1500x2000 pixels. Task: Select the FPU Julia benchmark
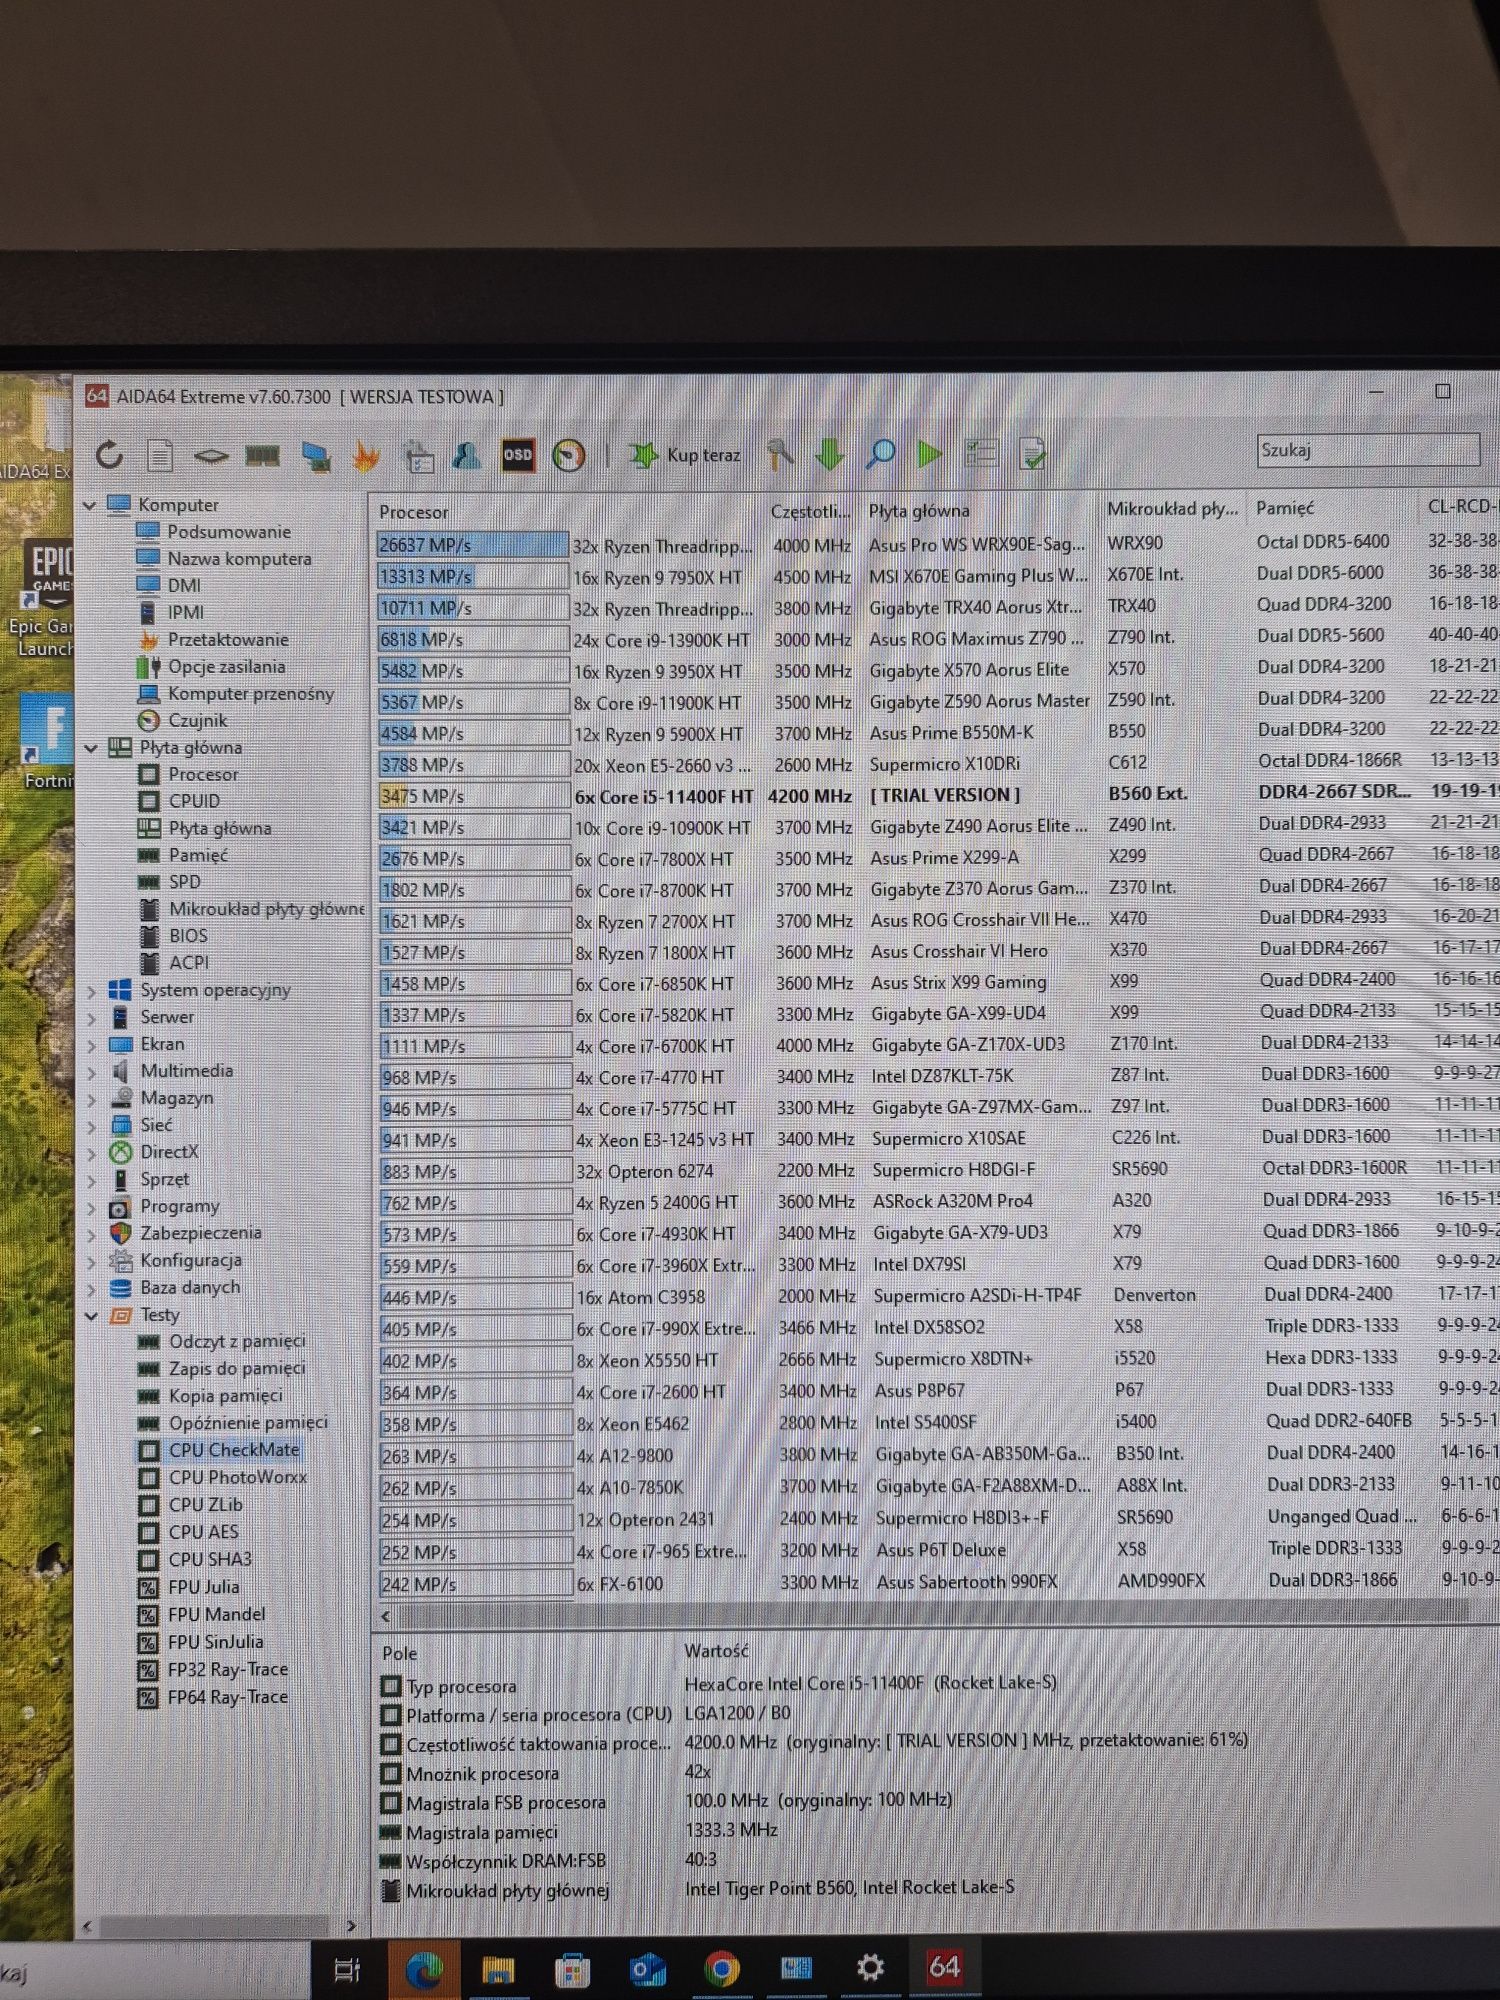[x=203, y=1587]
